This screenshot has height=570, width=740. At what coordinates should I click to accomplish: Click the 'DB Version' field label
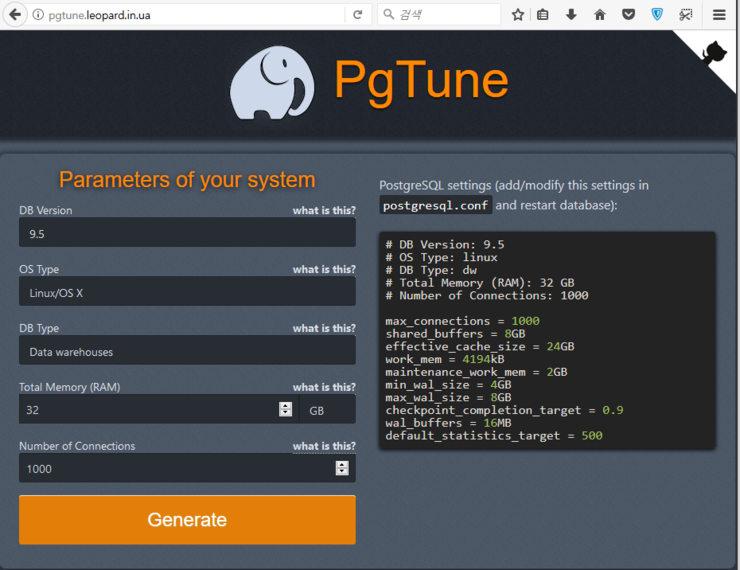coord(46,210)
